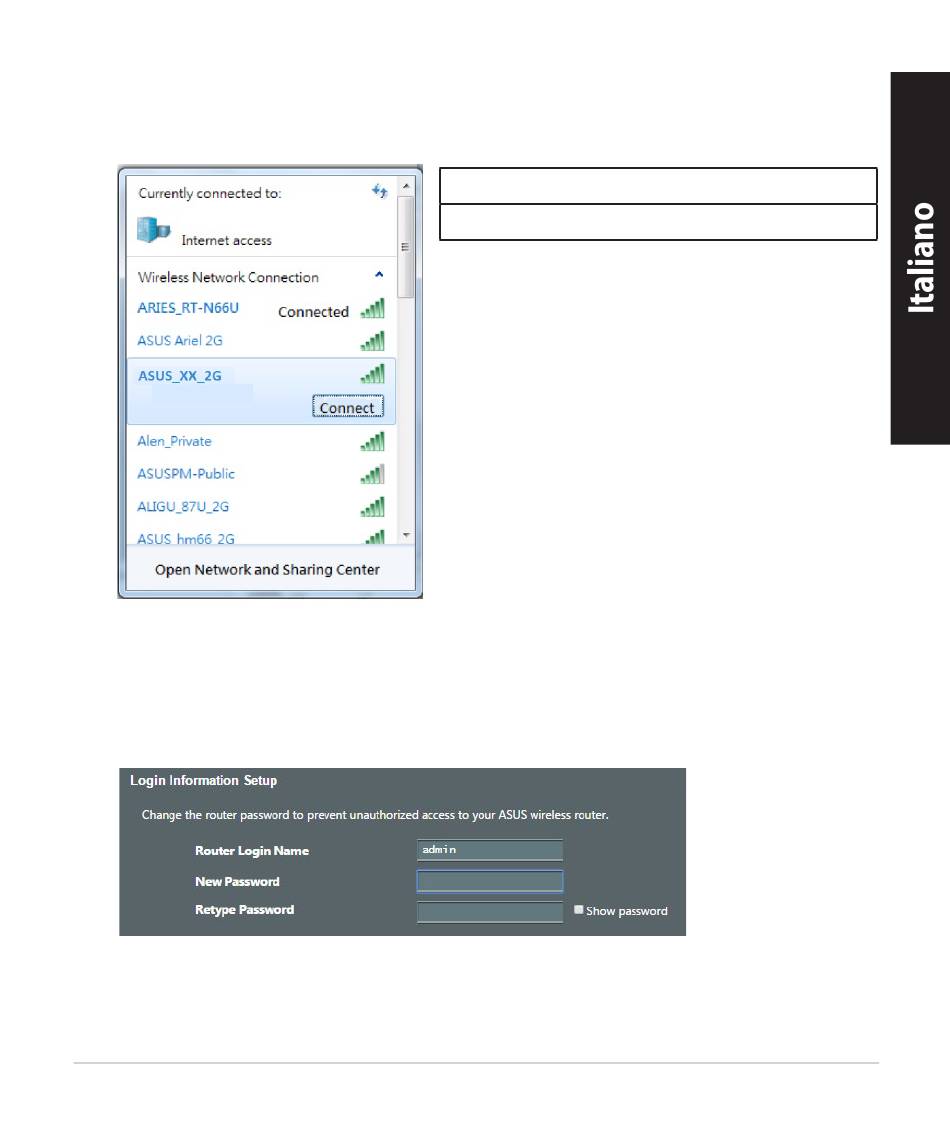The image size is (950, 1135).
Task: Collapse the Wireless Network Connection section
Action: (379, 274)
